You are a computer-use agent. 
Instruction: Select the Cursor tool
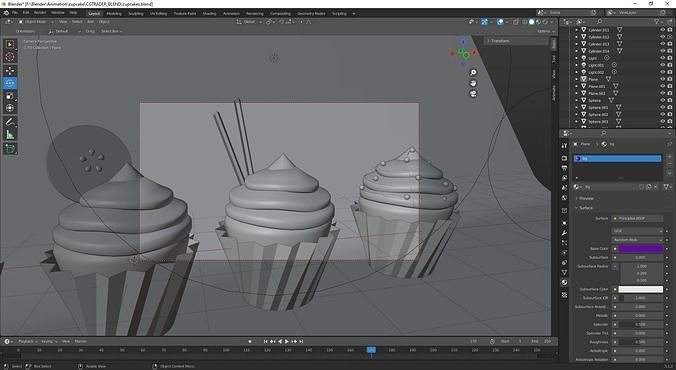click(x=10, y=57)
